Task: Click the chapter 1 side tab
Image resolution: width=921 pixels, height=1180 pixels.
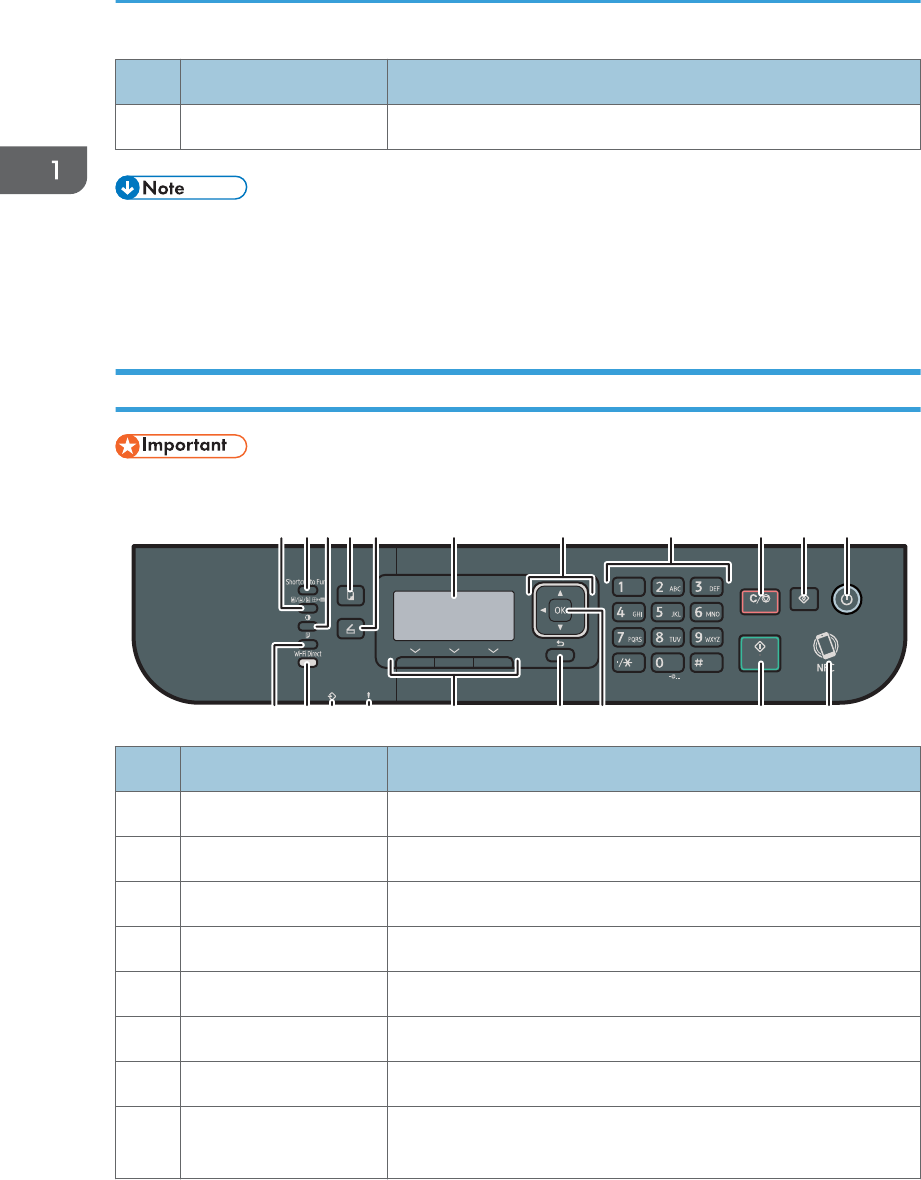Action: click(x=44, y=171)
